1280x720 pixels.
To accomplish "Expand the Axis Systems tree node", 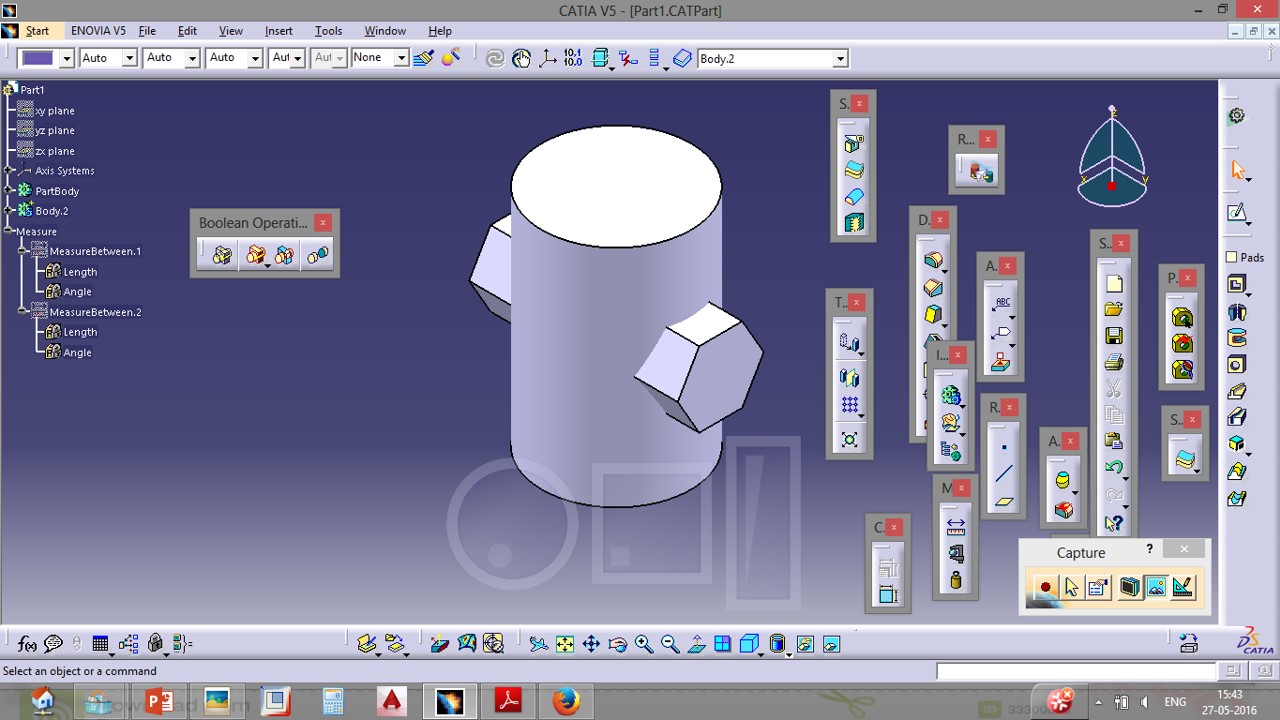I will tap(9, 171).
